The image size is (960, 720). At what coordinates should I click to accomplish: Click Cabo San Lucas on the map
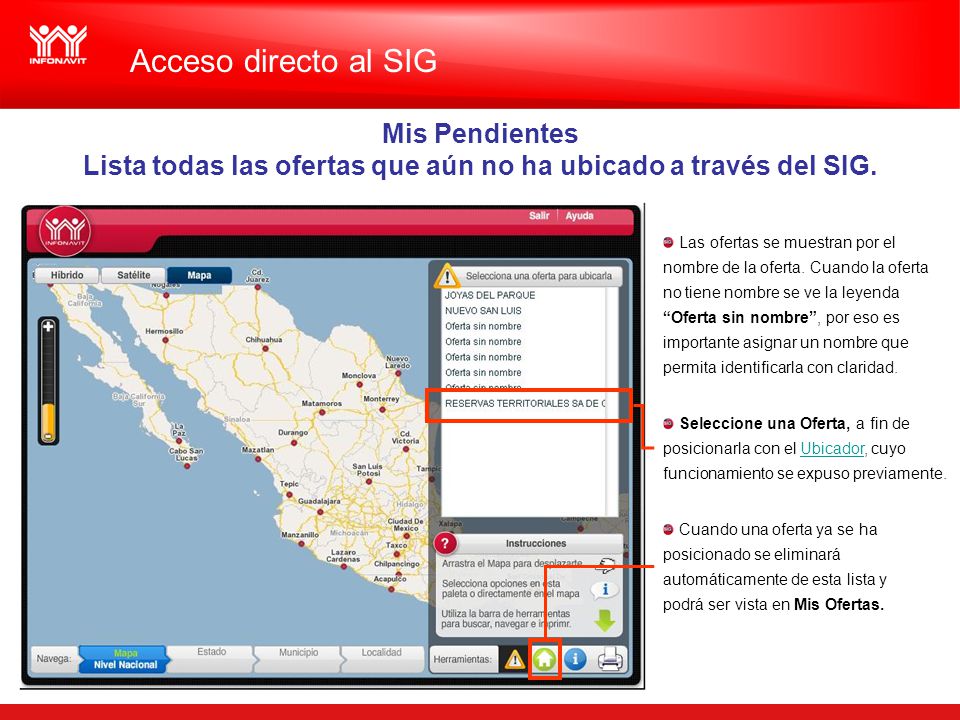tap(186, 458)
